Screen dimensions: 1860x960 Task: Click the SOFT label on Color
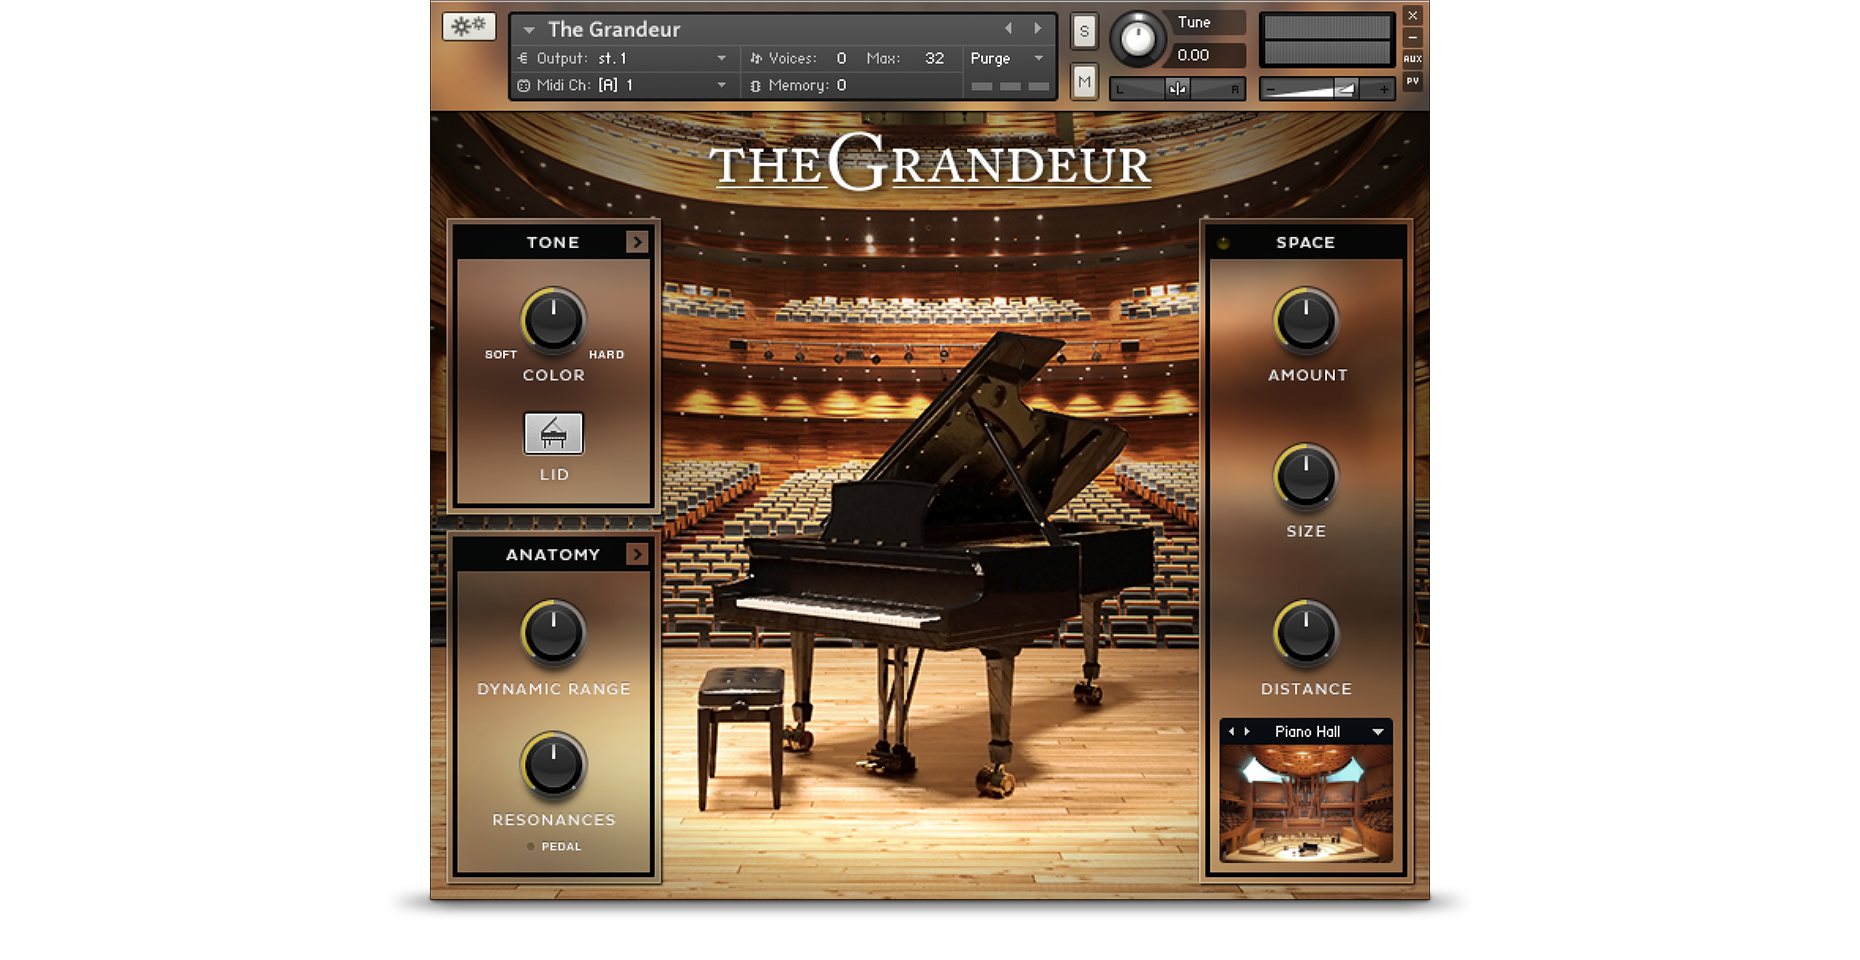(x=501, y=355)
